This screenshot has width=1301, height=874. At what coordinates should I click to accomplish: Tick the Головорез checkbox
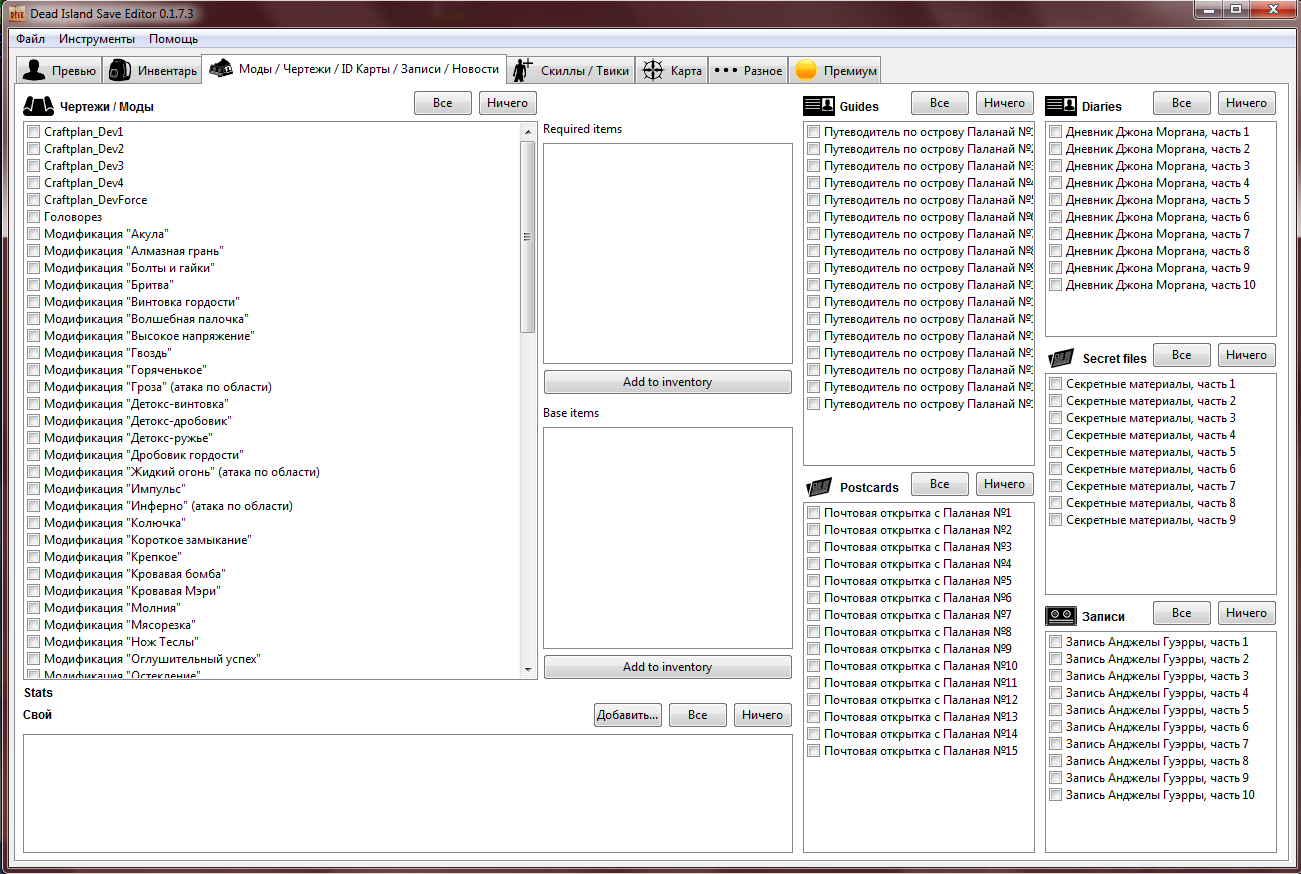point(34,217)
